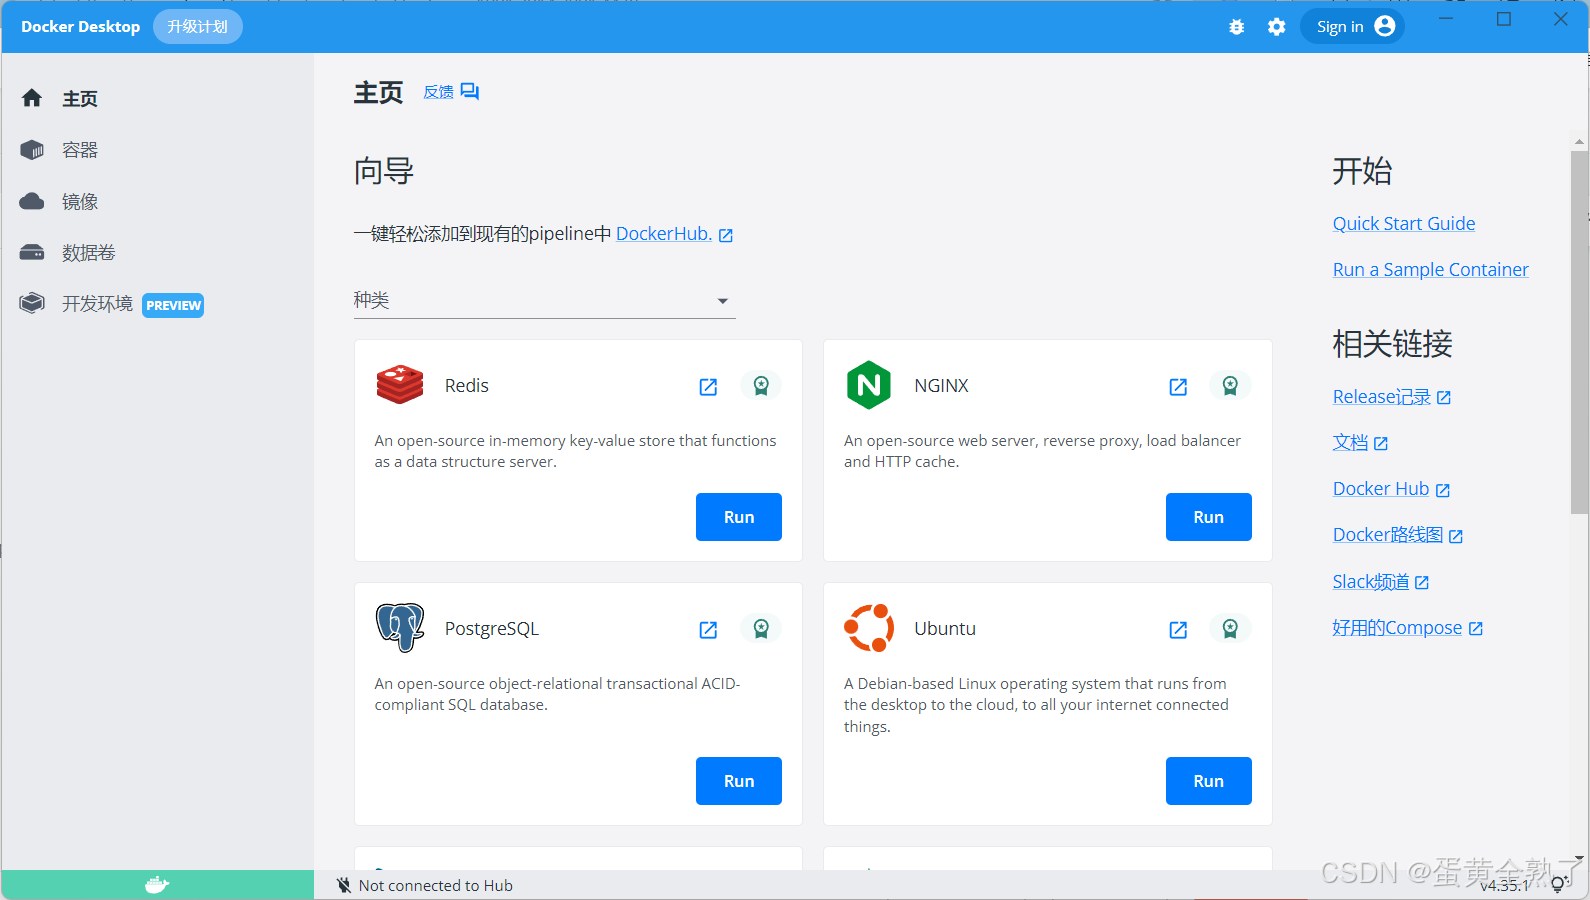Screen dimensions: 1590x900
Task: Click the 升级计划 upgrade button
Action: [198, 26]
